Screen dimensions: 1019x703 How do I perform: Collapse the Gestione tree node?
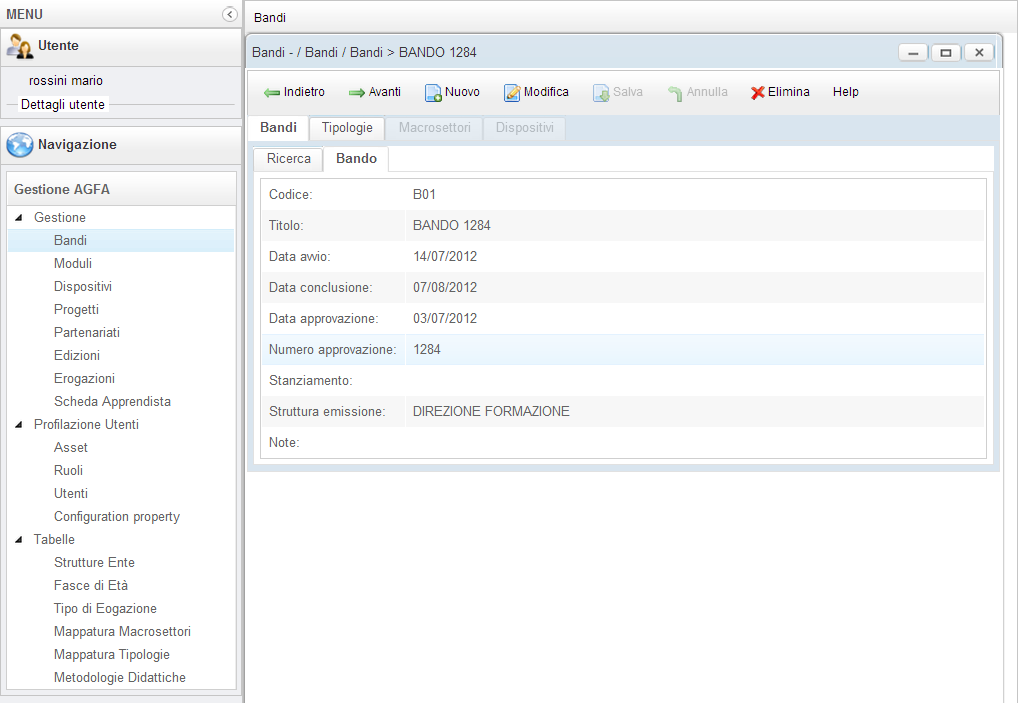point(20,218)
